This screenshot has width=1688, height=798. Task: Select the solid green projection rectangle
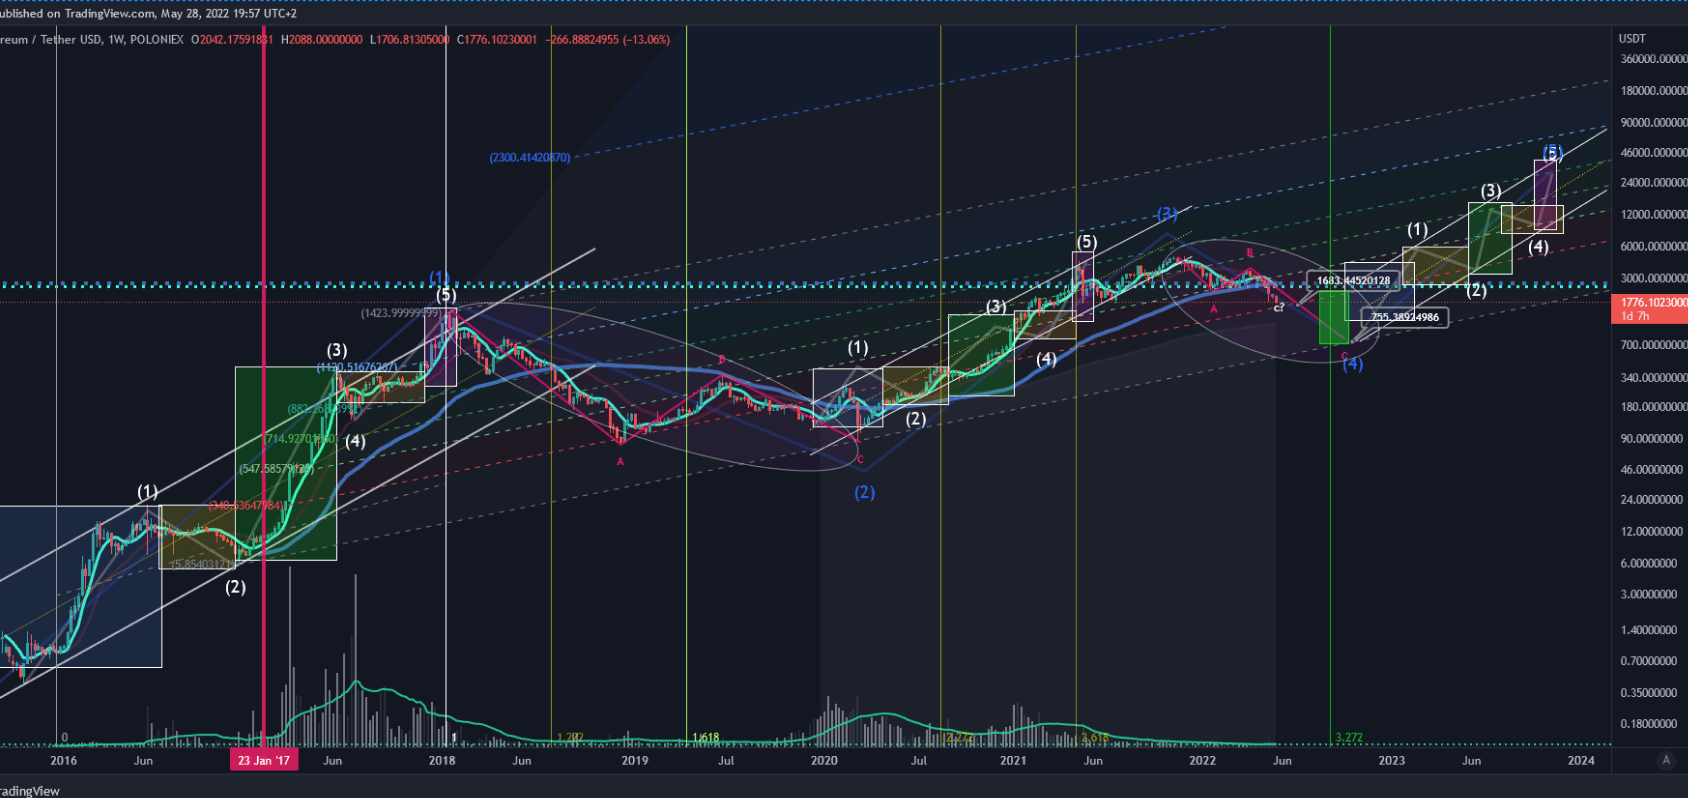[x=1334, y=318]
